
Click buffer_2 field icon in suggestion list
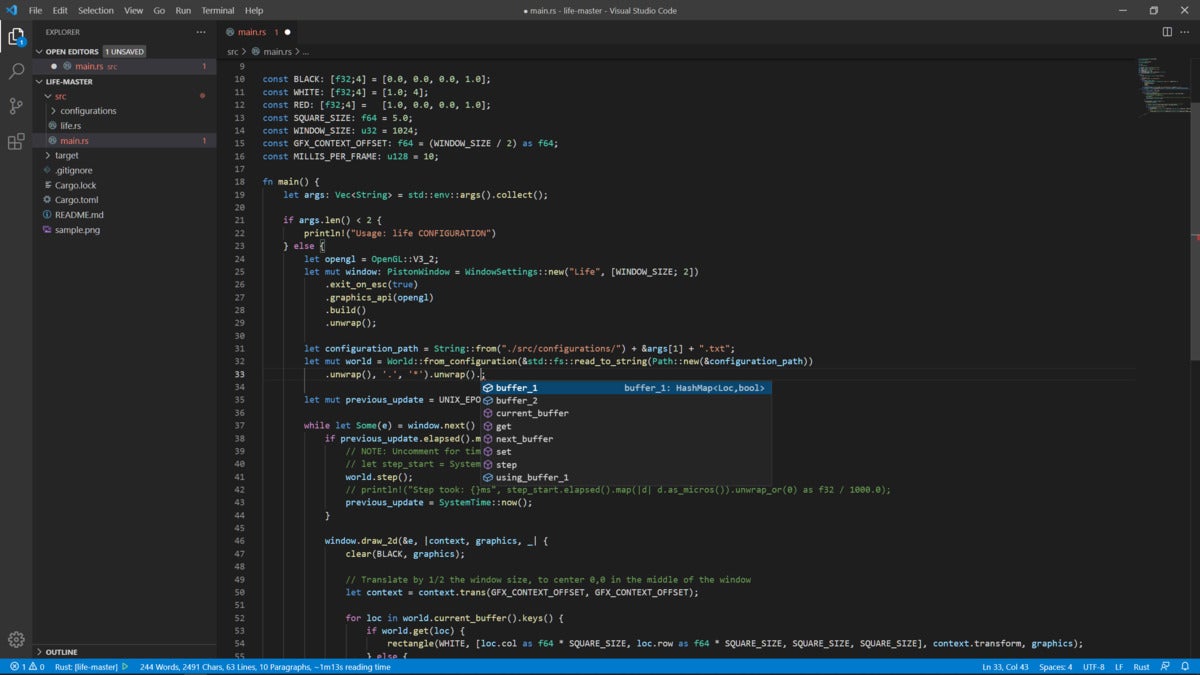pyautogui.click(x=488, y=400)
